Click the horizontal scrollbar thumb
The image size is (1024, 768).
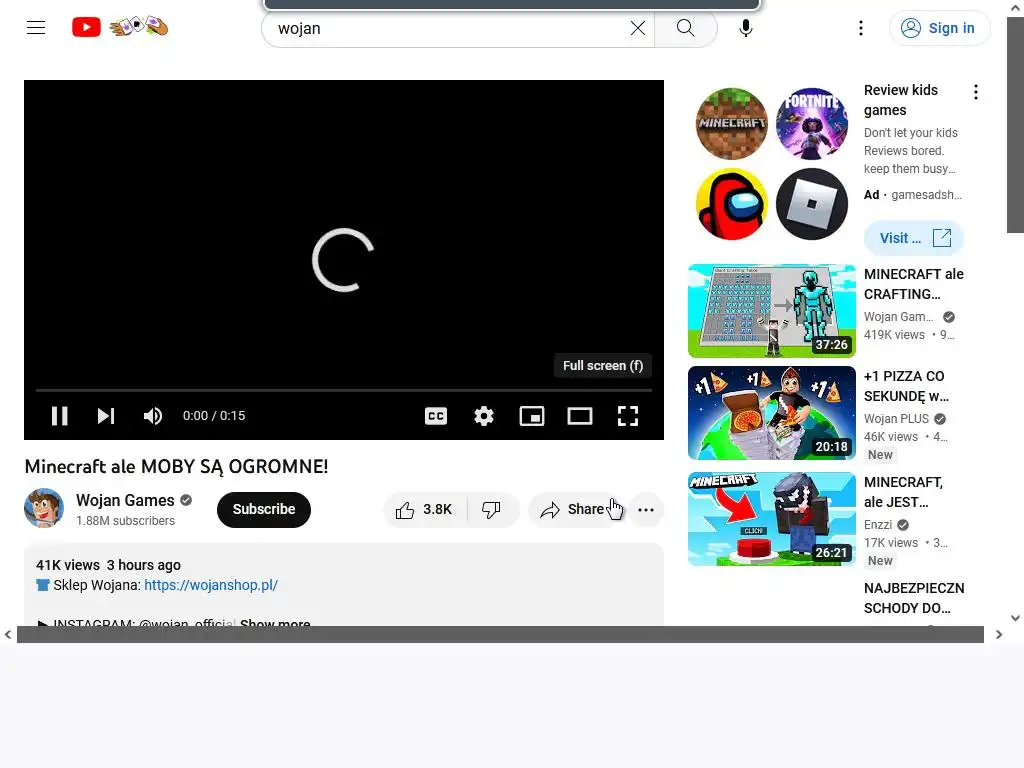click(500, 634)
